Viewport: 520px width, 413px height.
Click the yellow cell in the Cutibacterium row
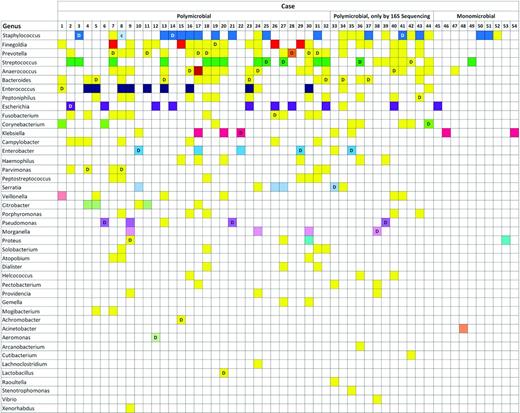tap(411, 355)
